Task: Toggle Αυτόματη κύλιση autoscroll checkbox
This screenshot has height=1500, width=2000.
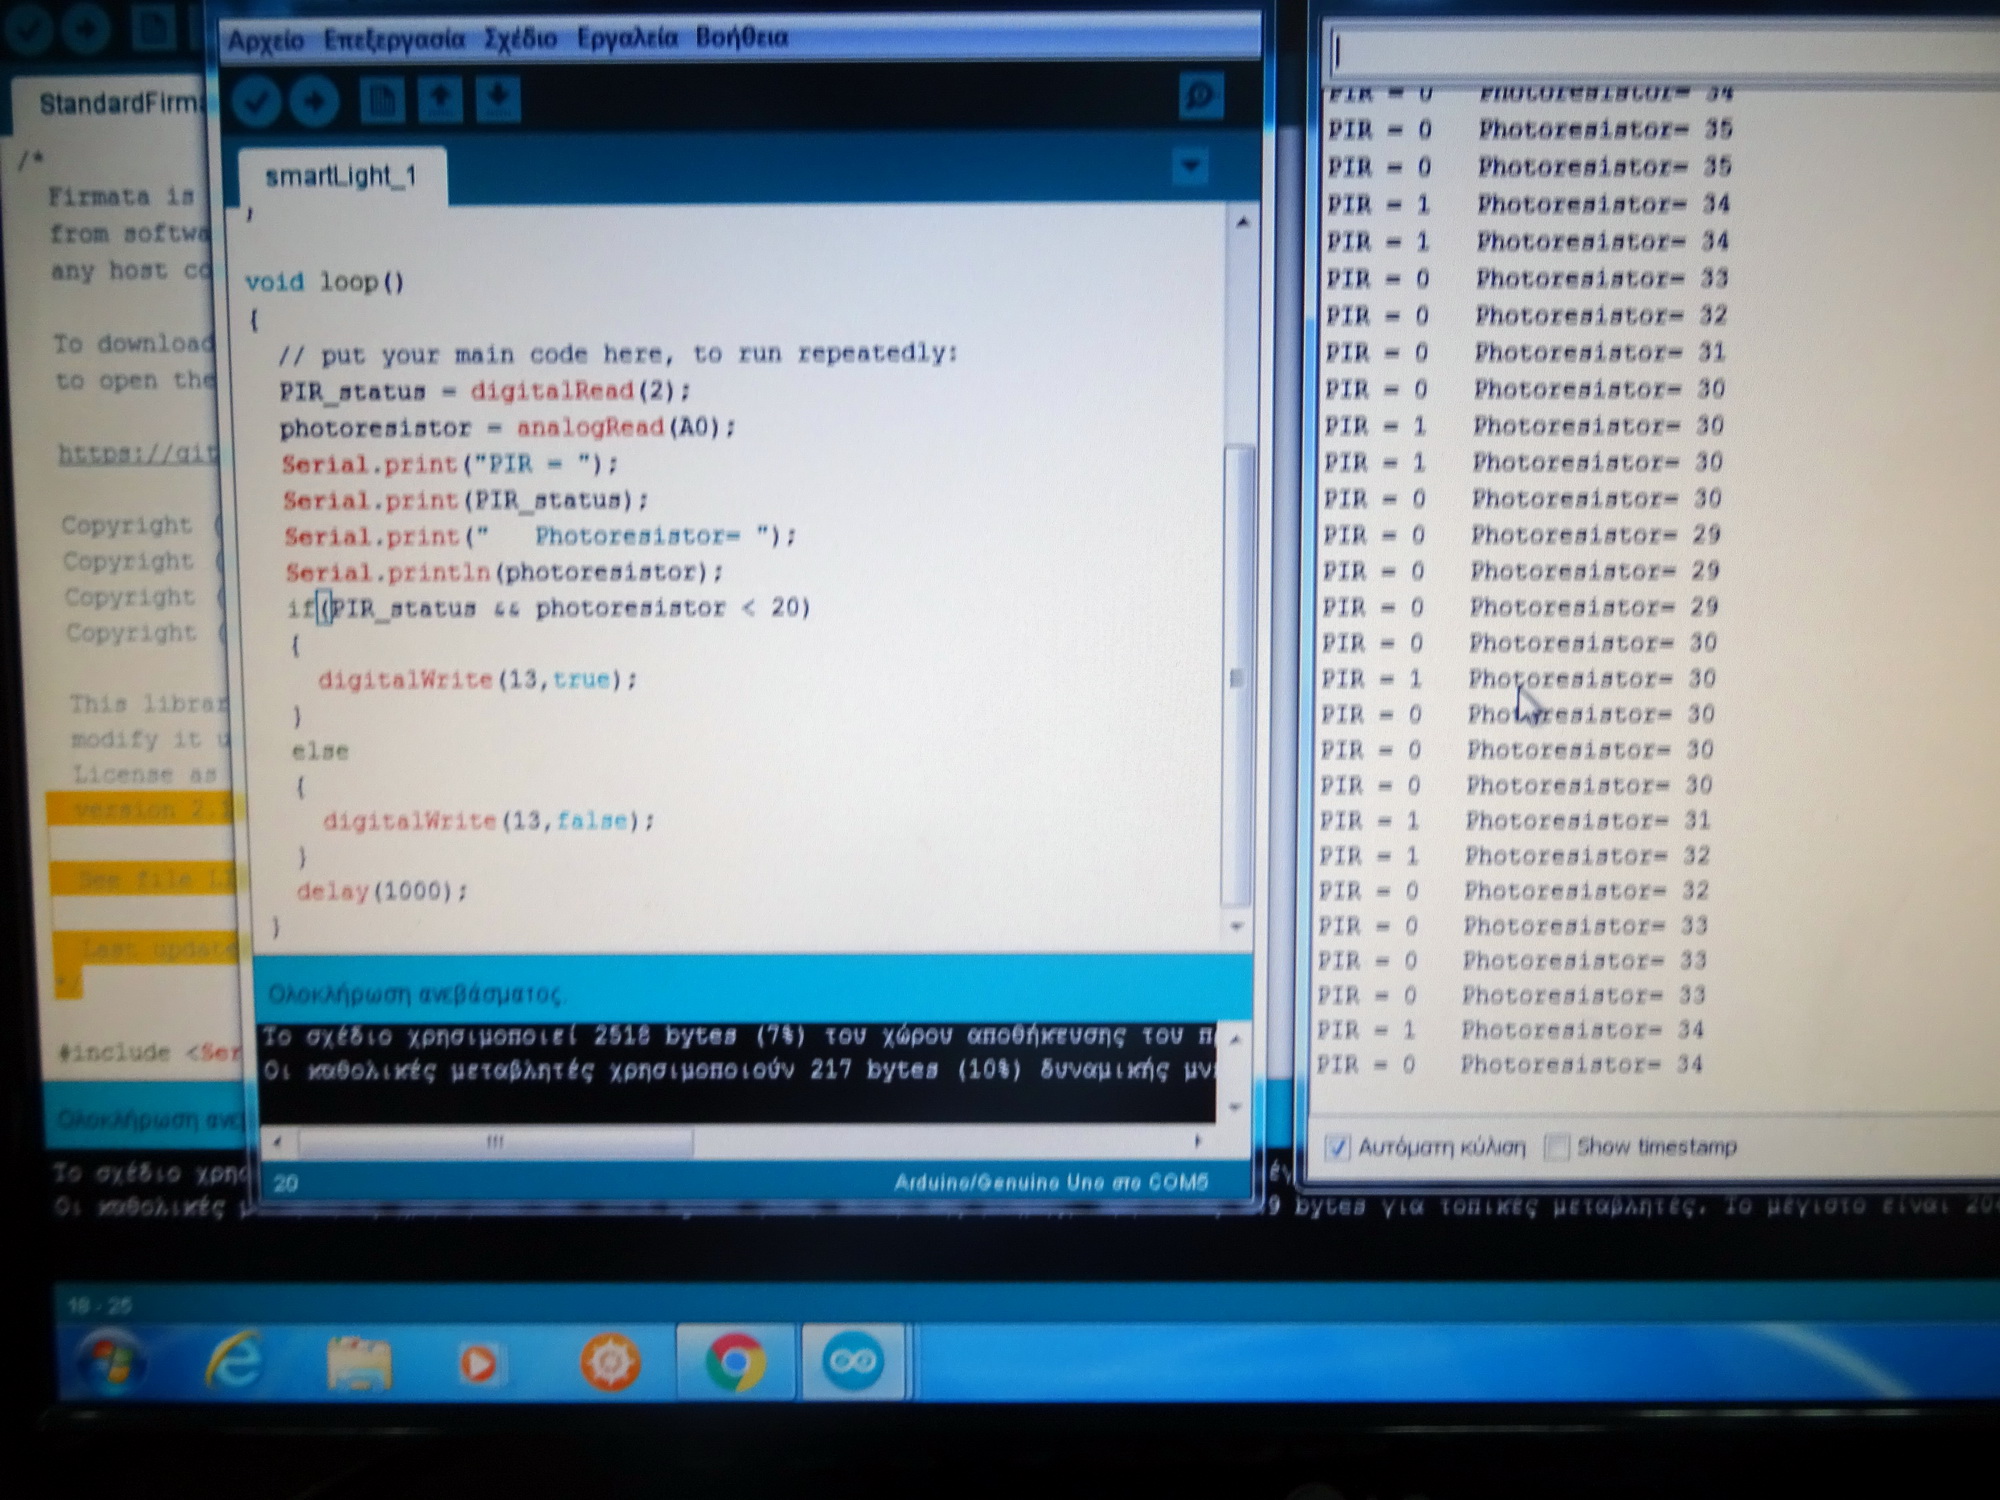Action: (x=1337, y=1147)
